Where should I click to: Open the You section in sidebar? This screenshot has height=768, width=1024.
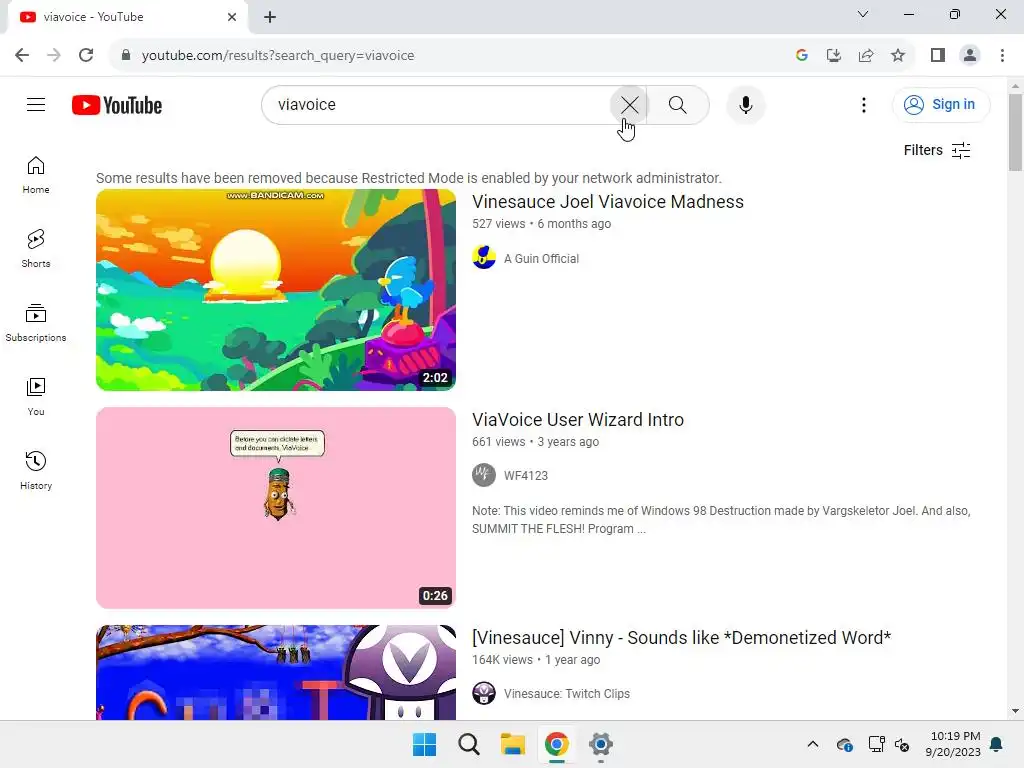point(36,396)
